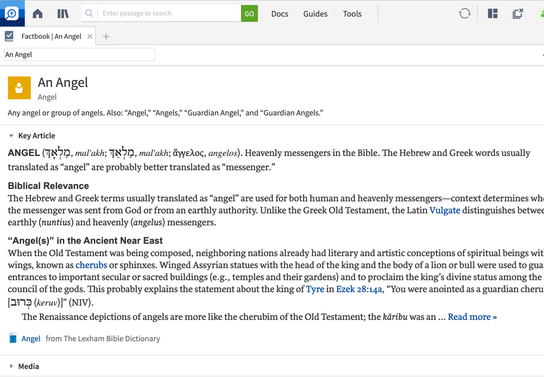
Task: Click the green GO button
Action: pyautogui.click(x=249, y=14)
